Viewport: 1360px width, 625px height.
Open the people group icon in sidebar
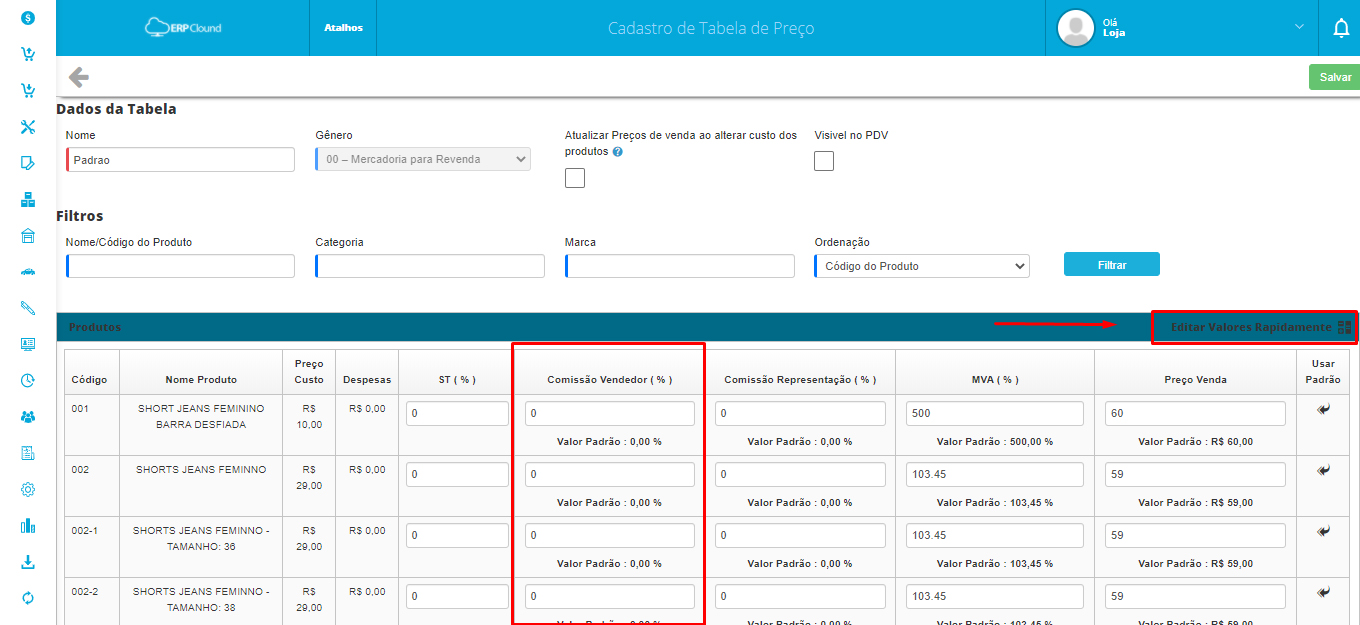click(28, 416)
